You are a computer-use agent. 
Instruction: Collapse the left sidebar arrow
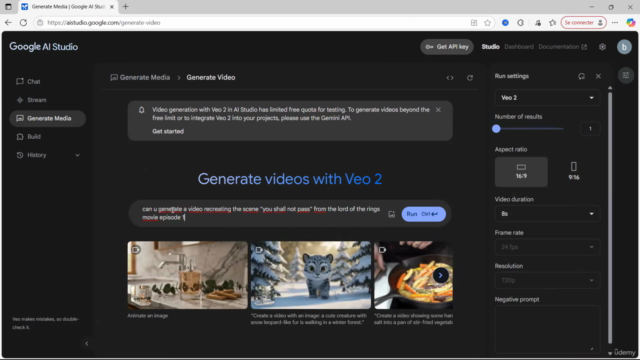tap(87, 344)
